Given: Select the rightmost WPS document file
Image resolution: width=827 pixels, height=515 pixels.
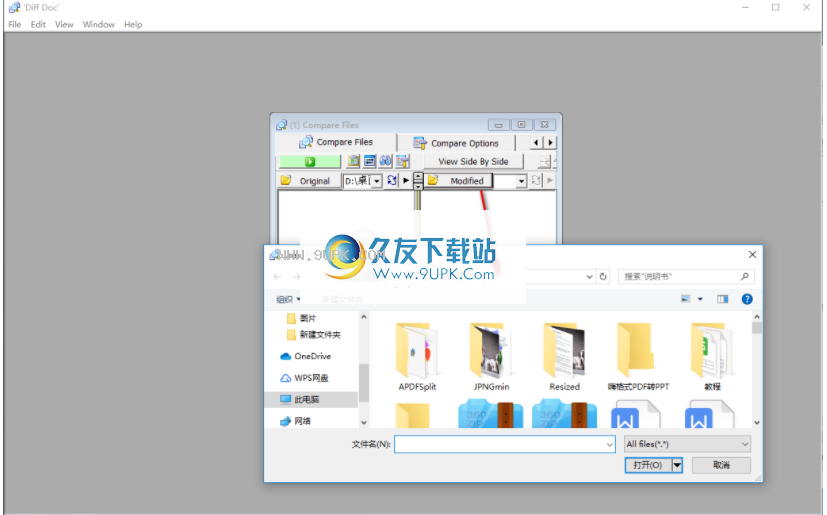Looking at the screenshot, I should point(709,414).
